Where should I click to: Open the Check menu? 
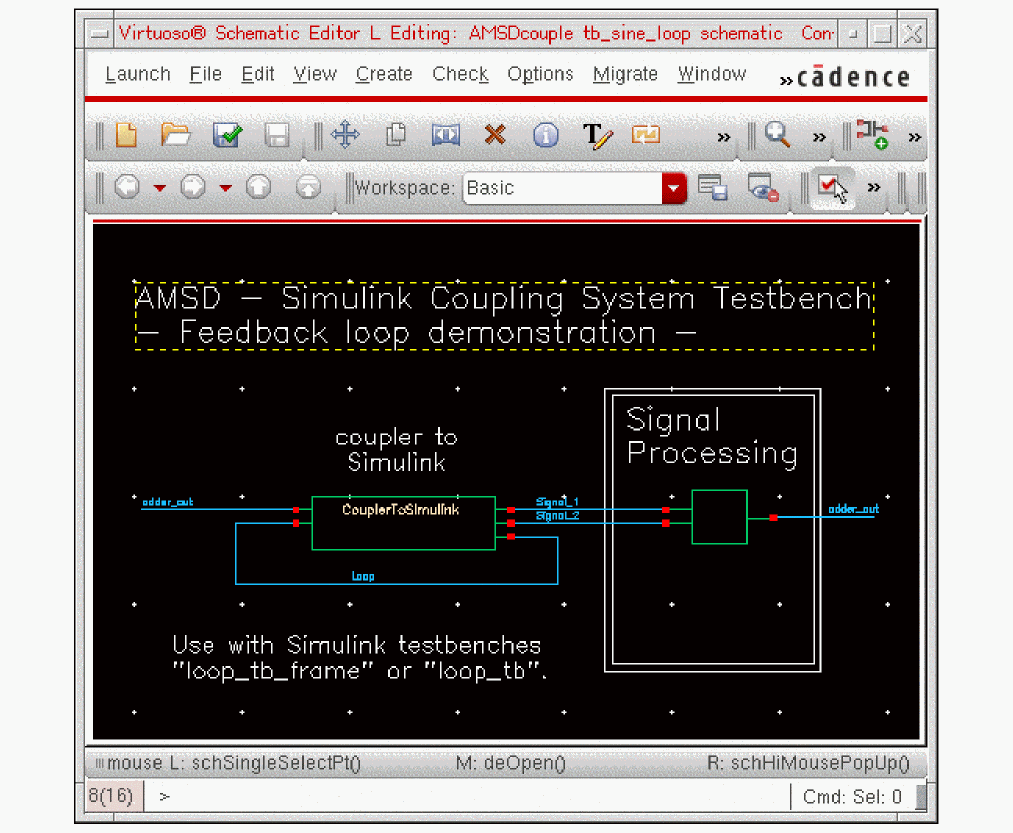(460, 74)
